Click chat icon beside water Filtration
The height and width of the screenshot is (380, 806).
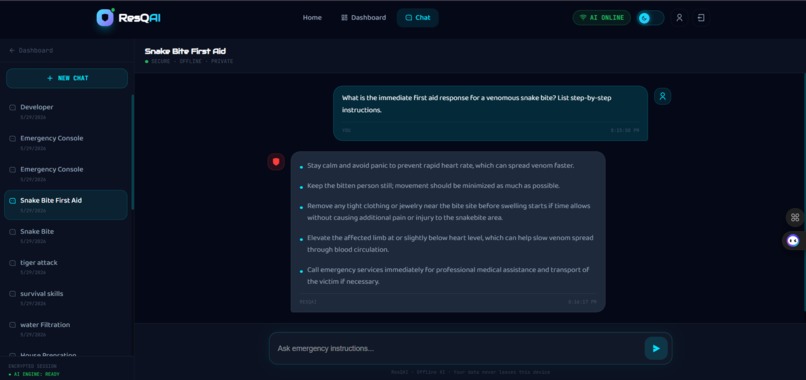pyautogui.click(x=12, y=325)
